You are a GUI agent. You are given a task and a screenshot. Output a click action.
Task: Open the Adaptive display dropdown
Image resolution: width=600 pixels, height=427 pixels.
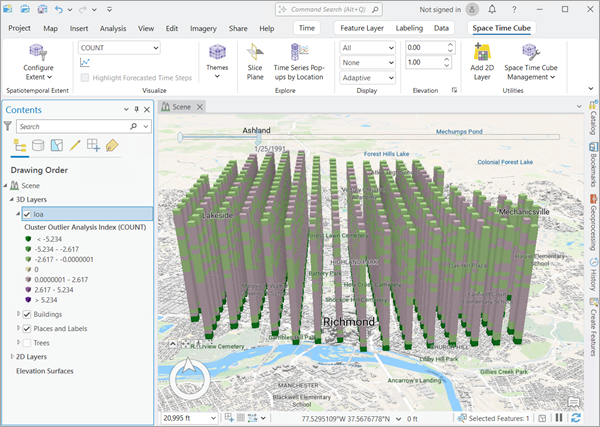tap(367, 77)
